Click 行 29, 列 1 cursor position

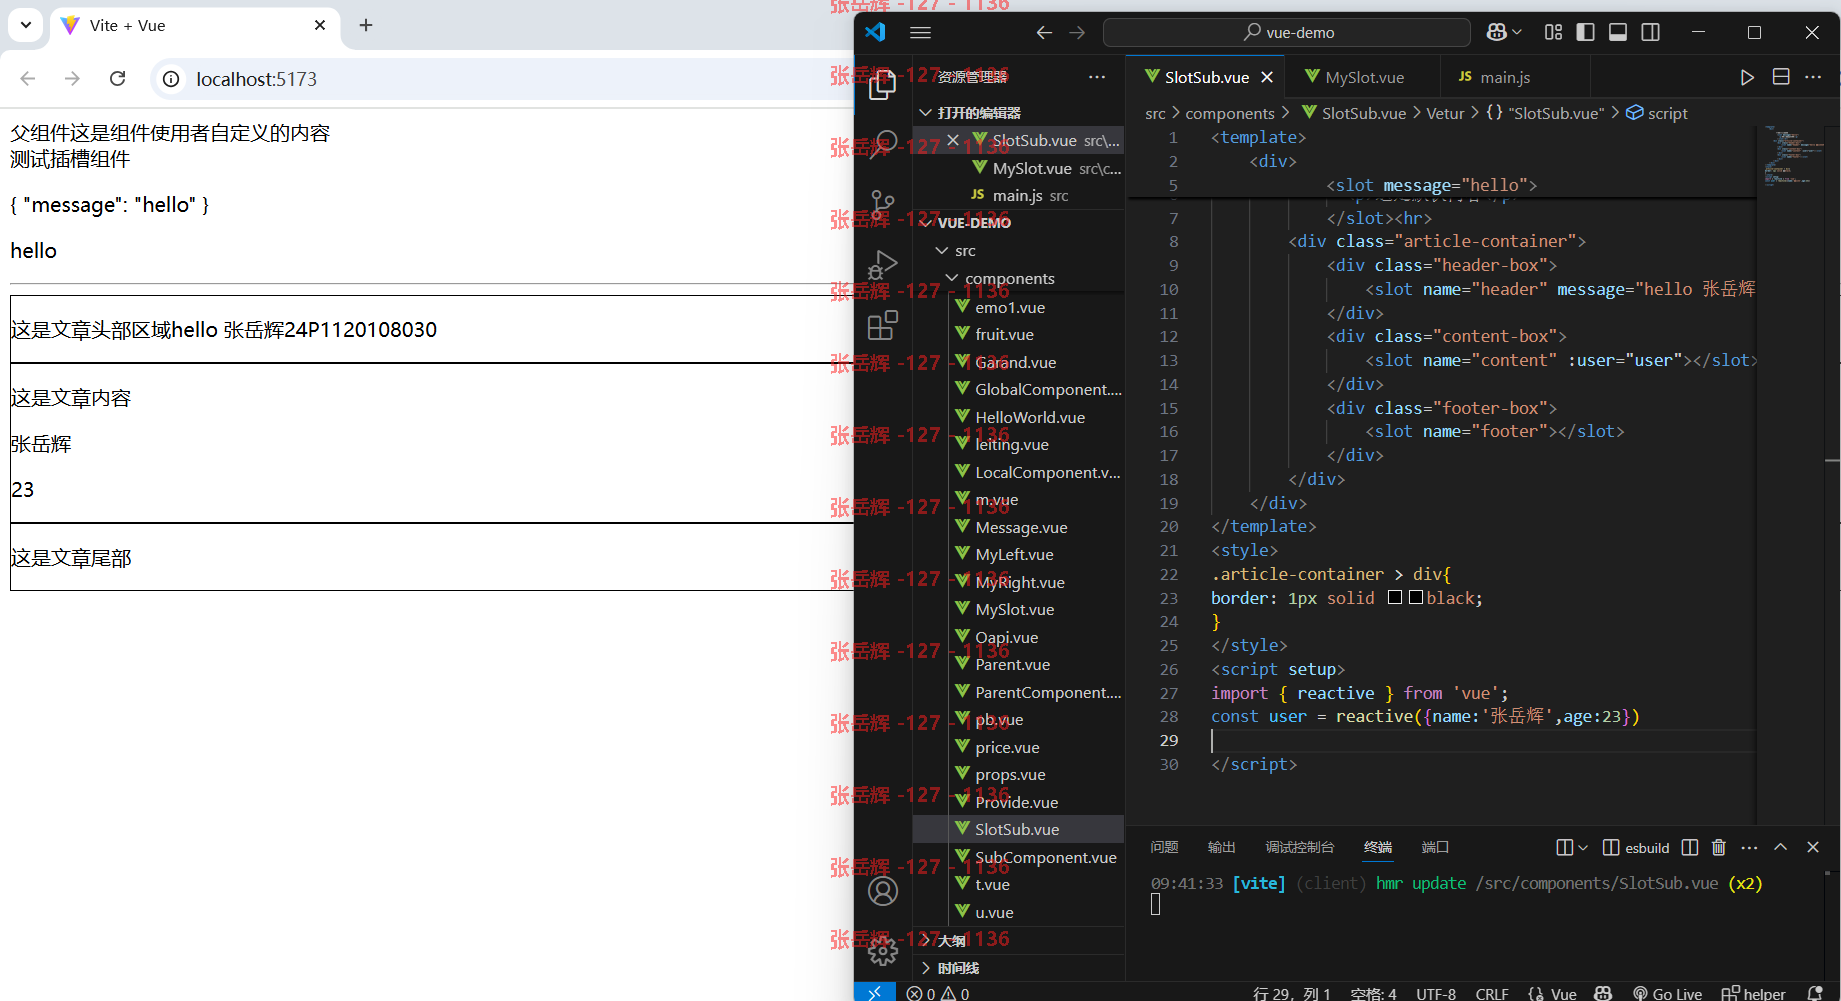(x=1292, y=993)
